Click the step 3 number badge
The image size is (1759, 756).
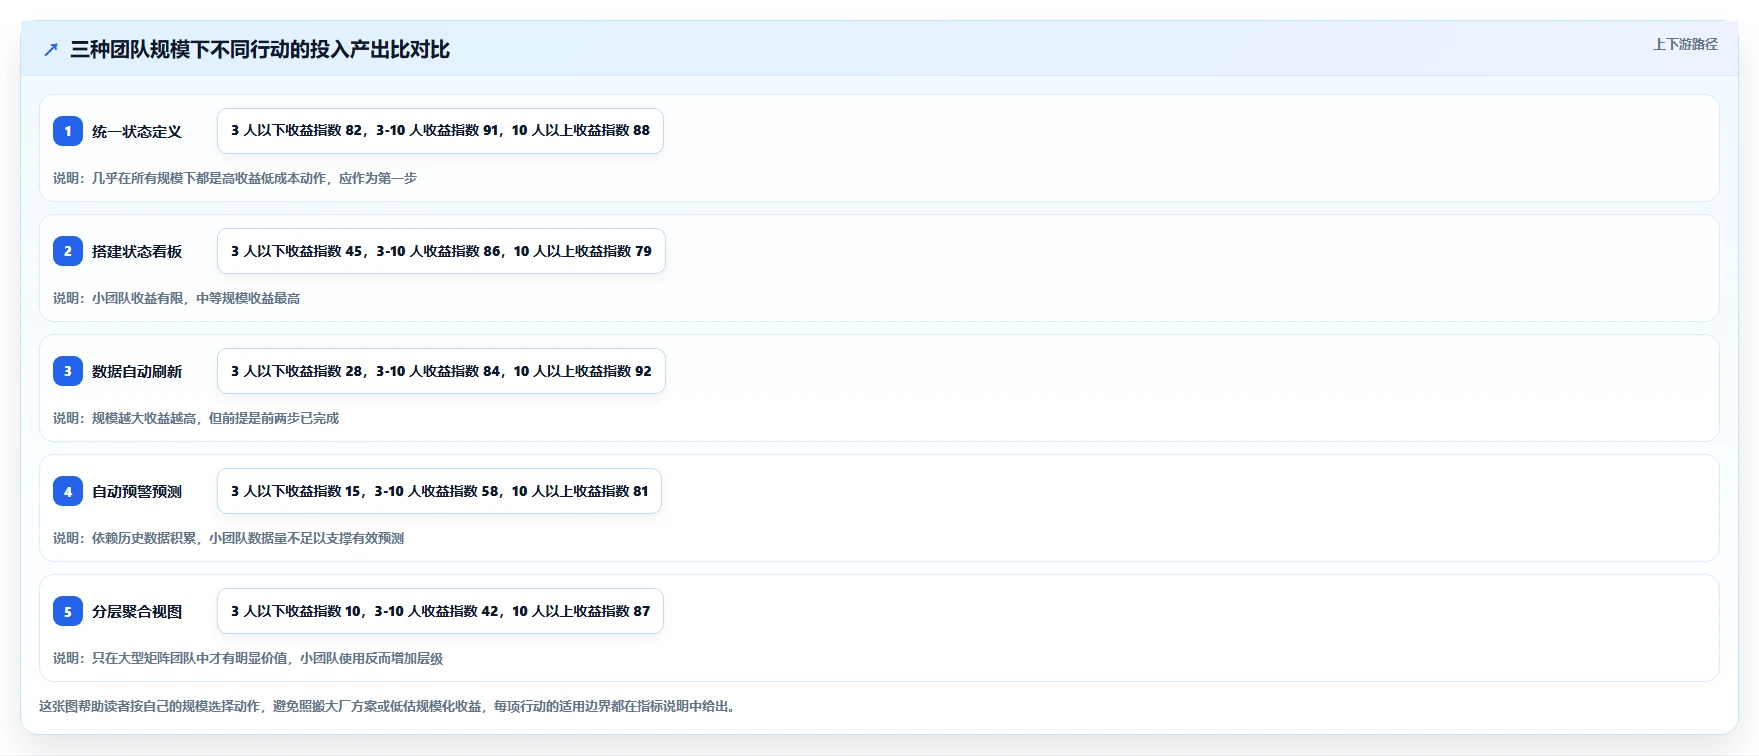(x=68, y=371)
